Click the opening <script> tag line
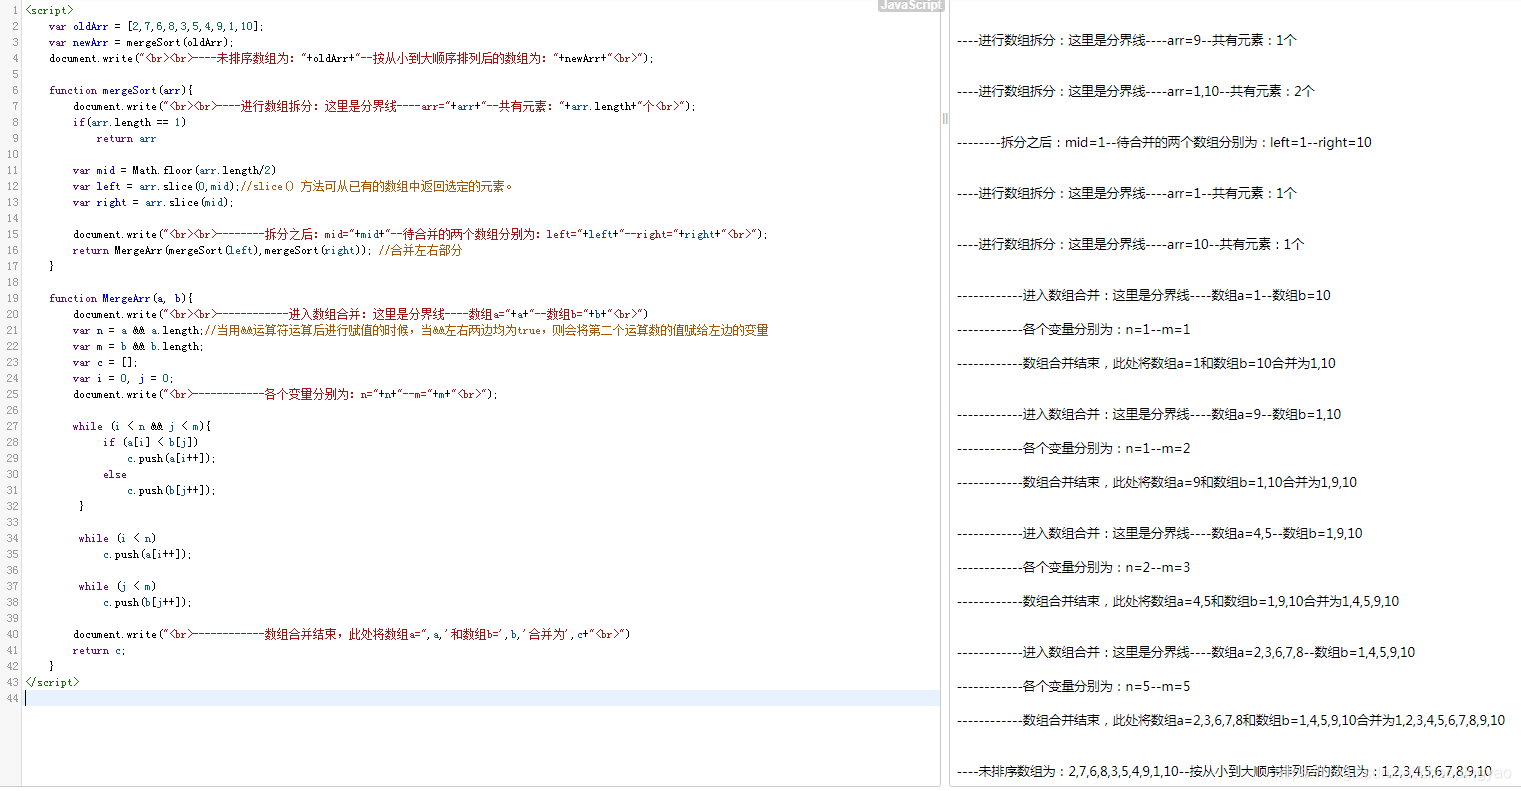Image resolution: width=1521 pixels, height=791 pixels. pos(50,10)
